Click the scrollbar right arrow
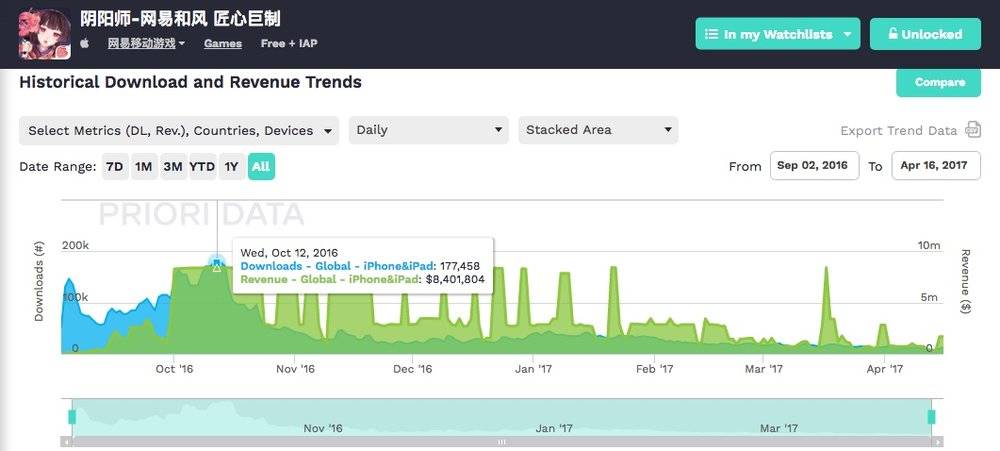The height and width of the screenshot is (451, 1000). [938, 441]
